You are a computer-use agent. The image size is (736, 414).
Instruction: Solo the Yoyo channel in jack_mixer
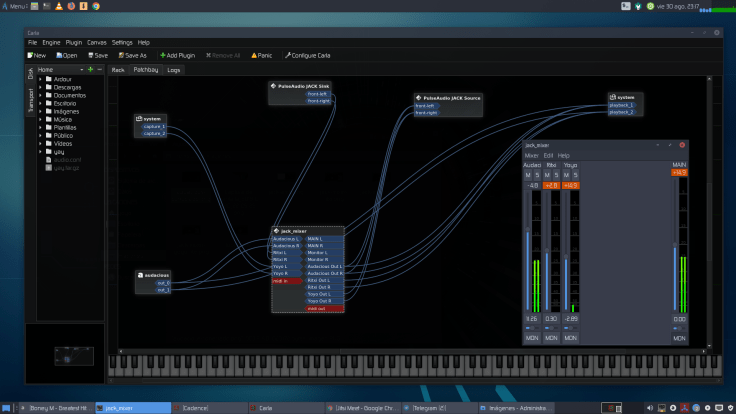[574, 175]
